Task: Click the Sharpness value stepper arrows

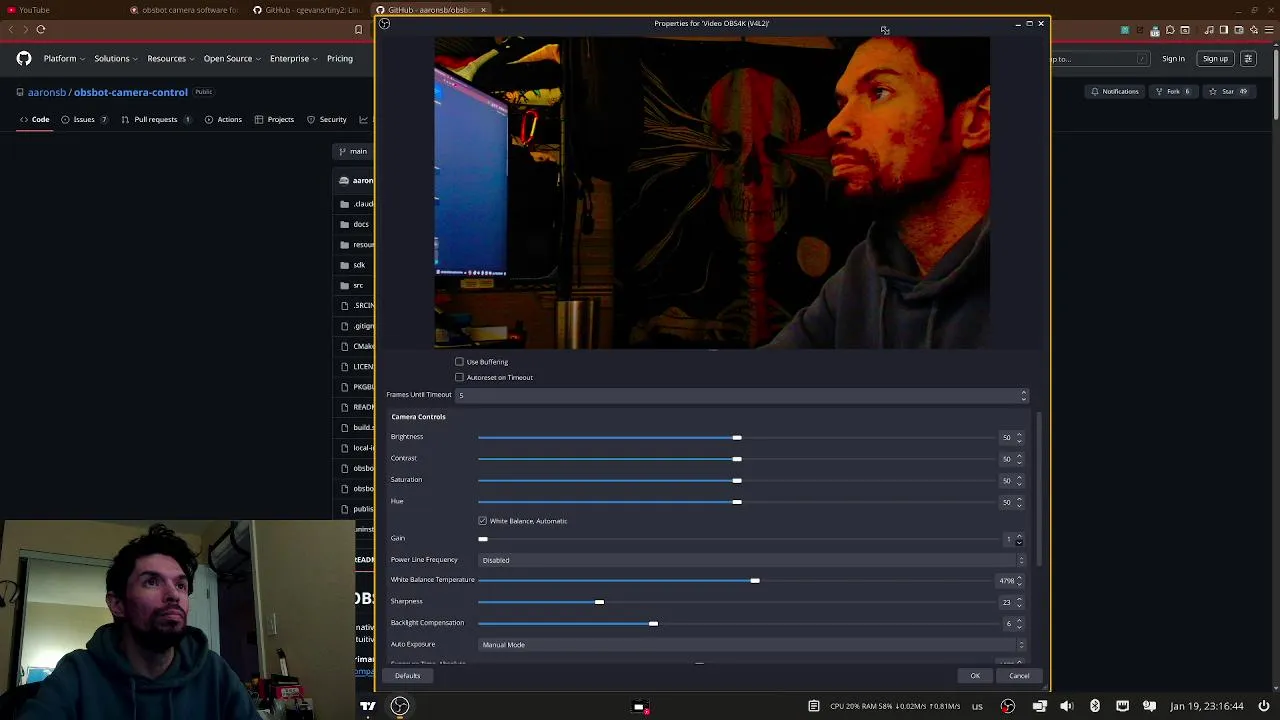Action: pos(1019,602)
